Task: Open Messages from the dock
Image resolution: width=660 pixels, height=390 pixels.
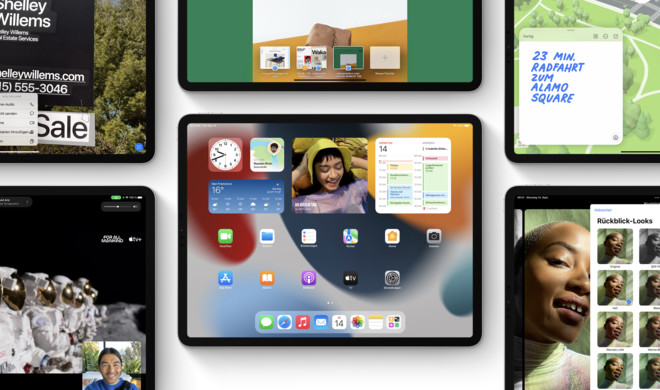Action: [x=266, y=322]
